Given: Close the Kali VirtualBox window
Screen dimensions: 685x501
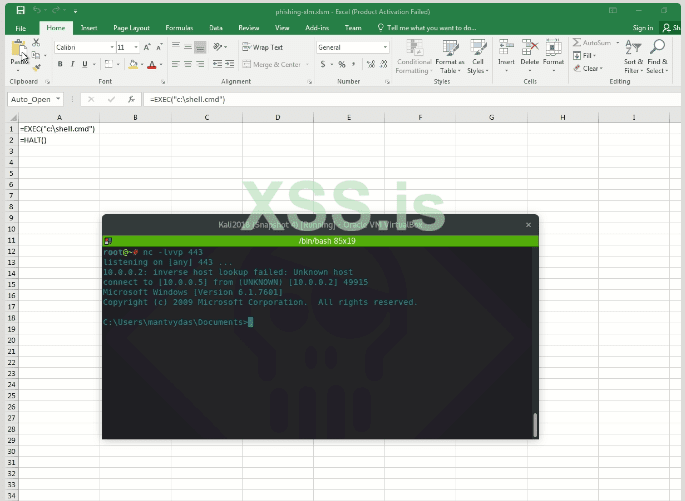Looking at the screenshot, I should [x=528, y=225].
